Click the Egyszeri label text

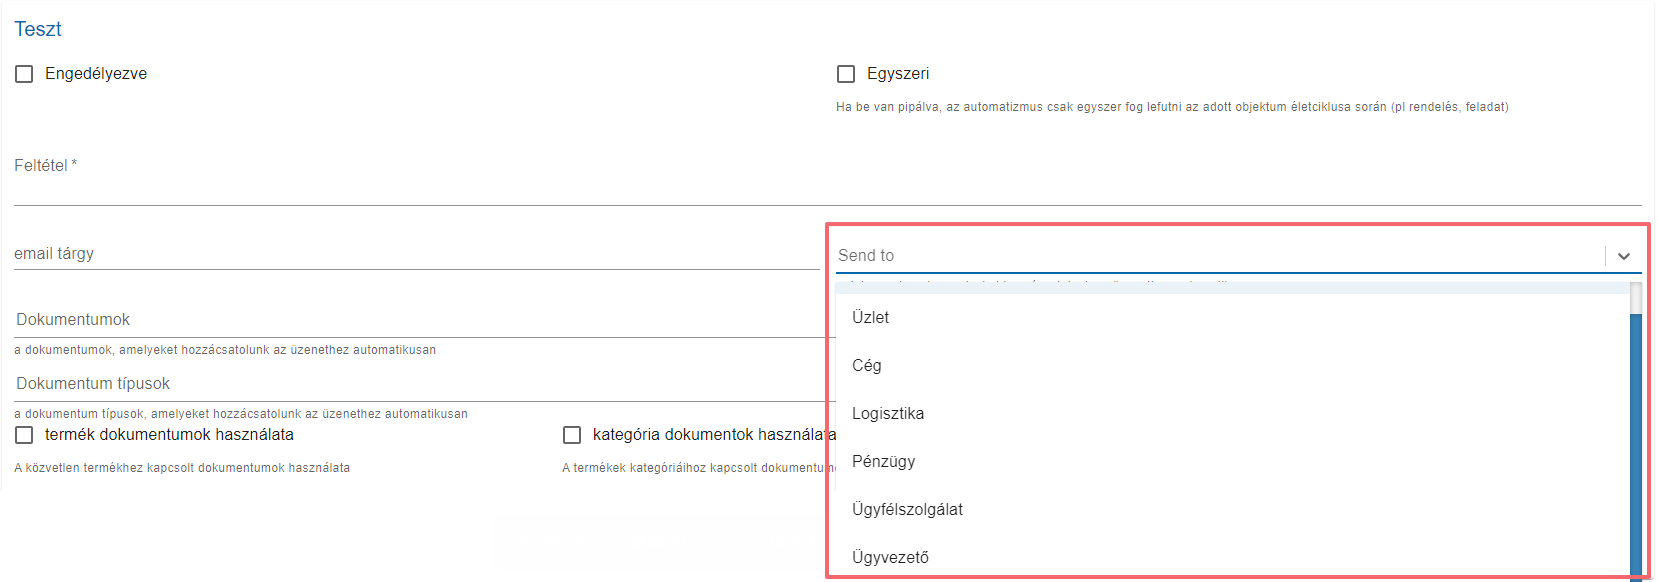pyautogui.click(x=898, y=74)
